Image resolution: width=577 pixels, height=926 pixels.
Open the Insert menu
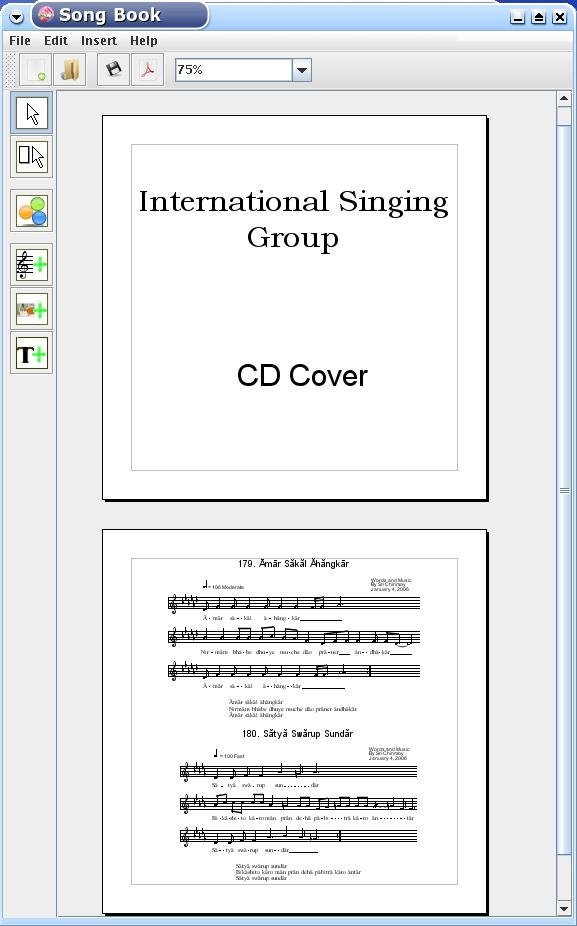point(99,41)
